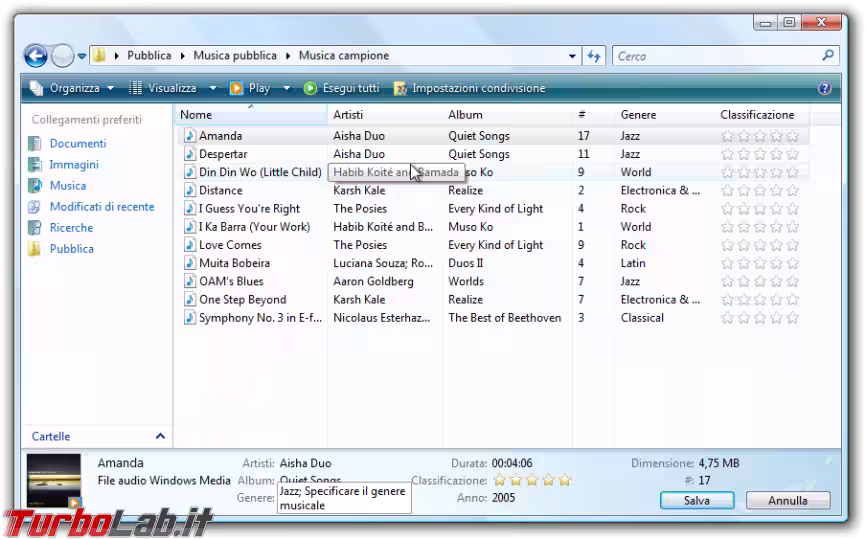Collapse the Cartelle folders pane

click(160, 437)
